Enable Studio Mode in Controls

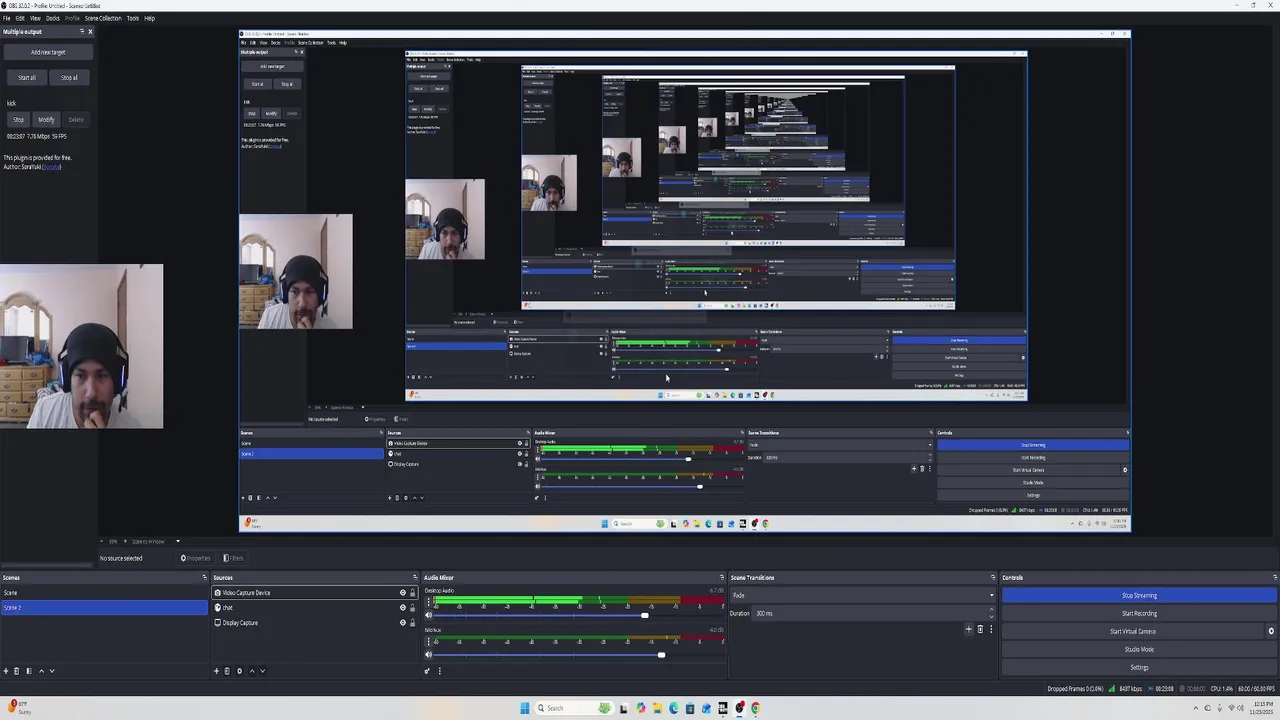[1139, 649]
